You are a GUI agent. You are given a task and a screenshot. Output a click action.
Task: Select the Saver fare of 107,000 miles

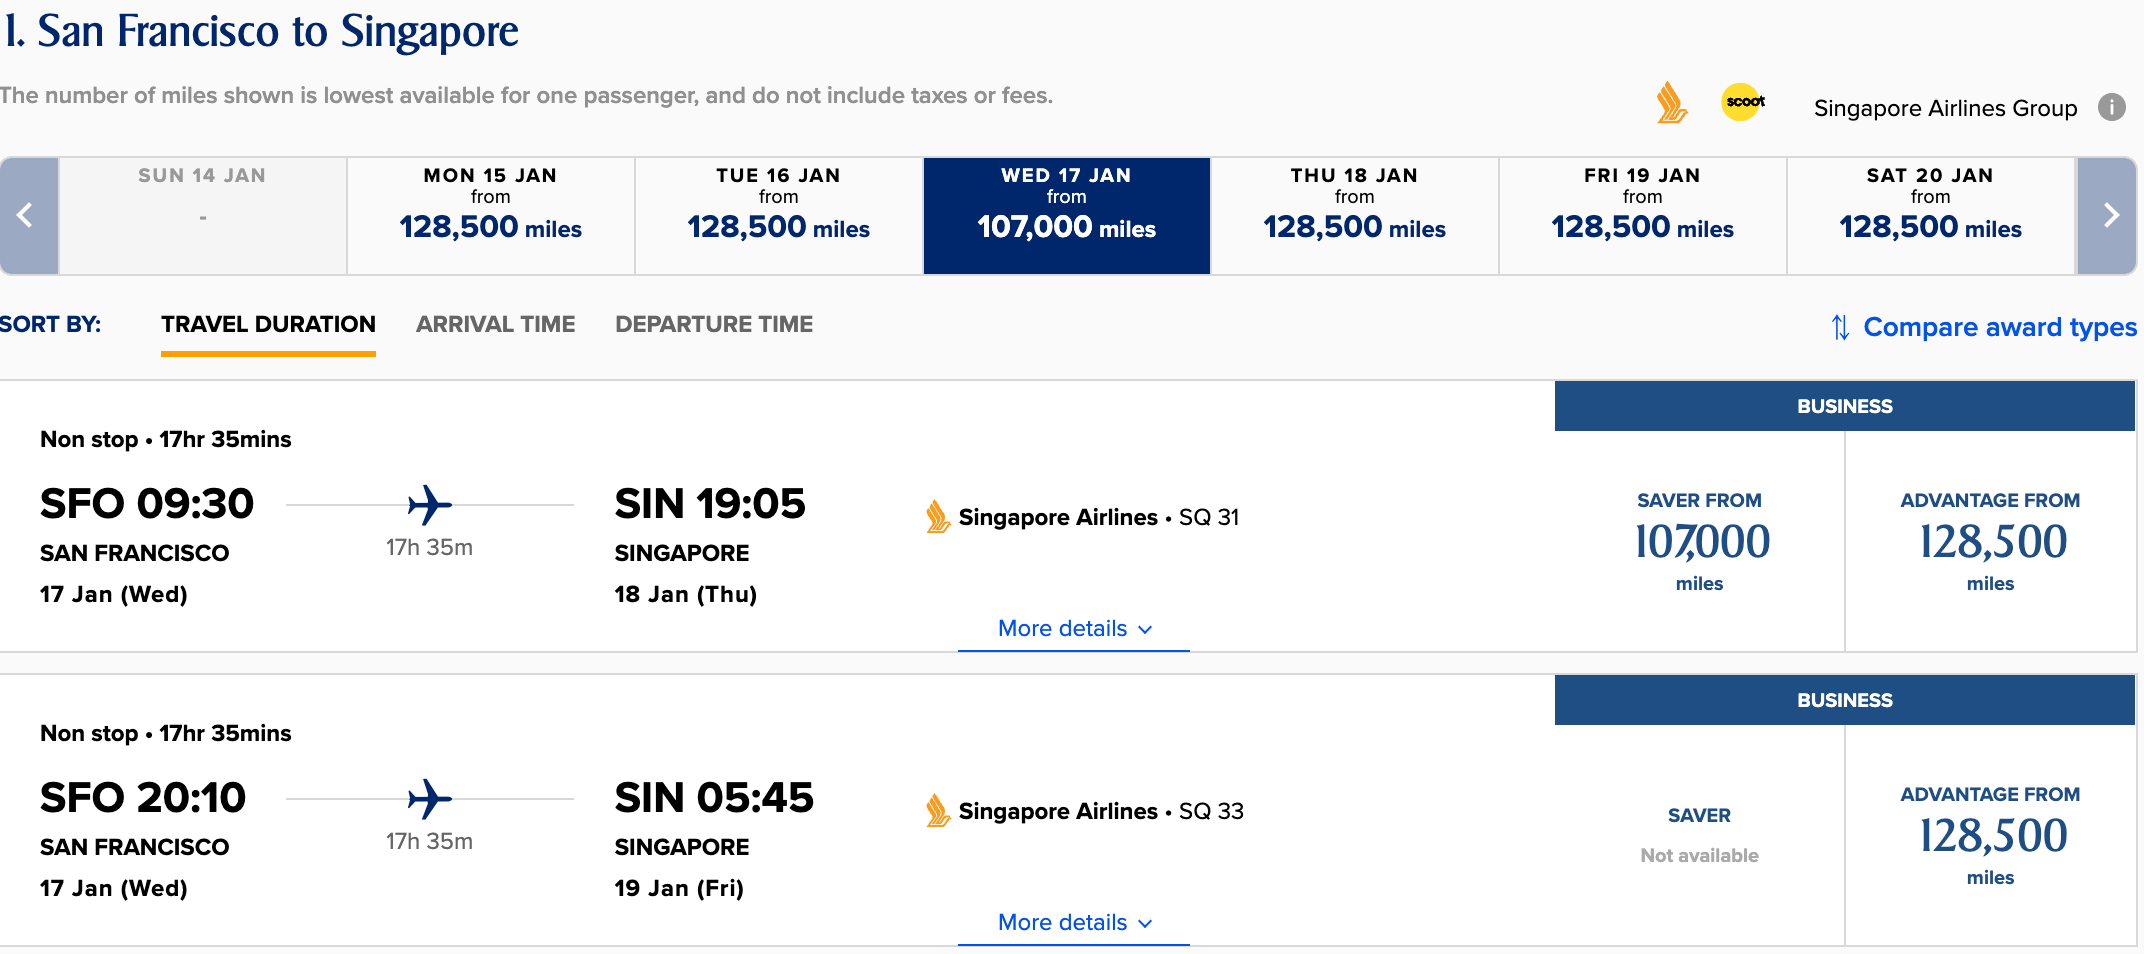coord(1699,541)
